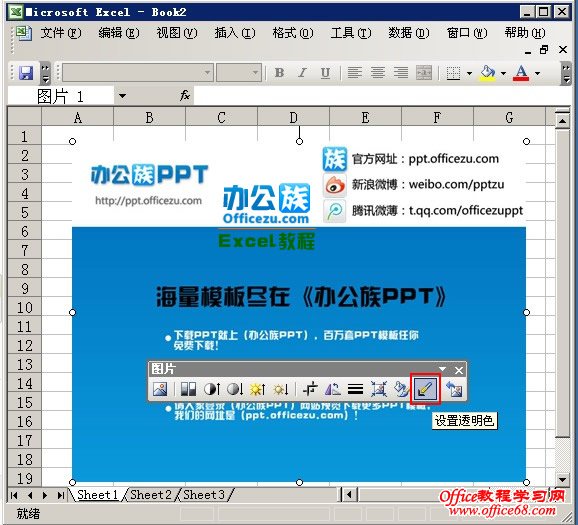Viewport: 578px width, 525px height.
Task: Apply red Font Color button
Action: [521, 73]
